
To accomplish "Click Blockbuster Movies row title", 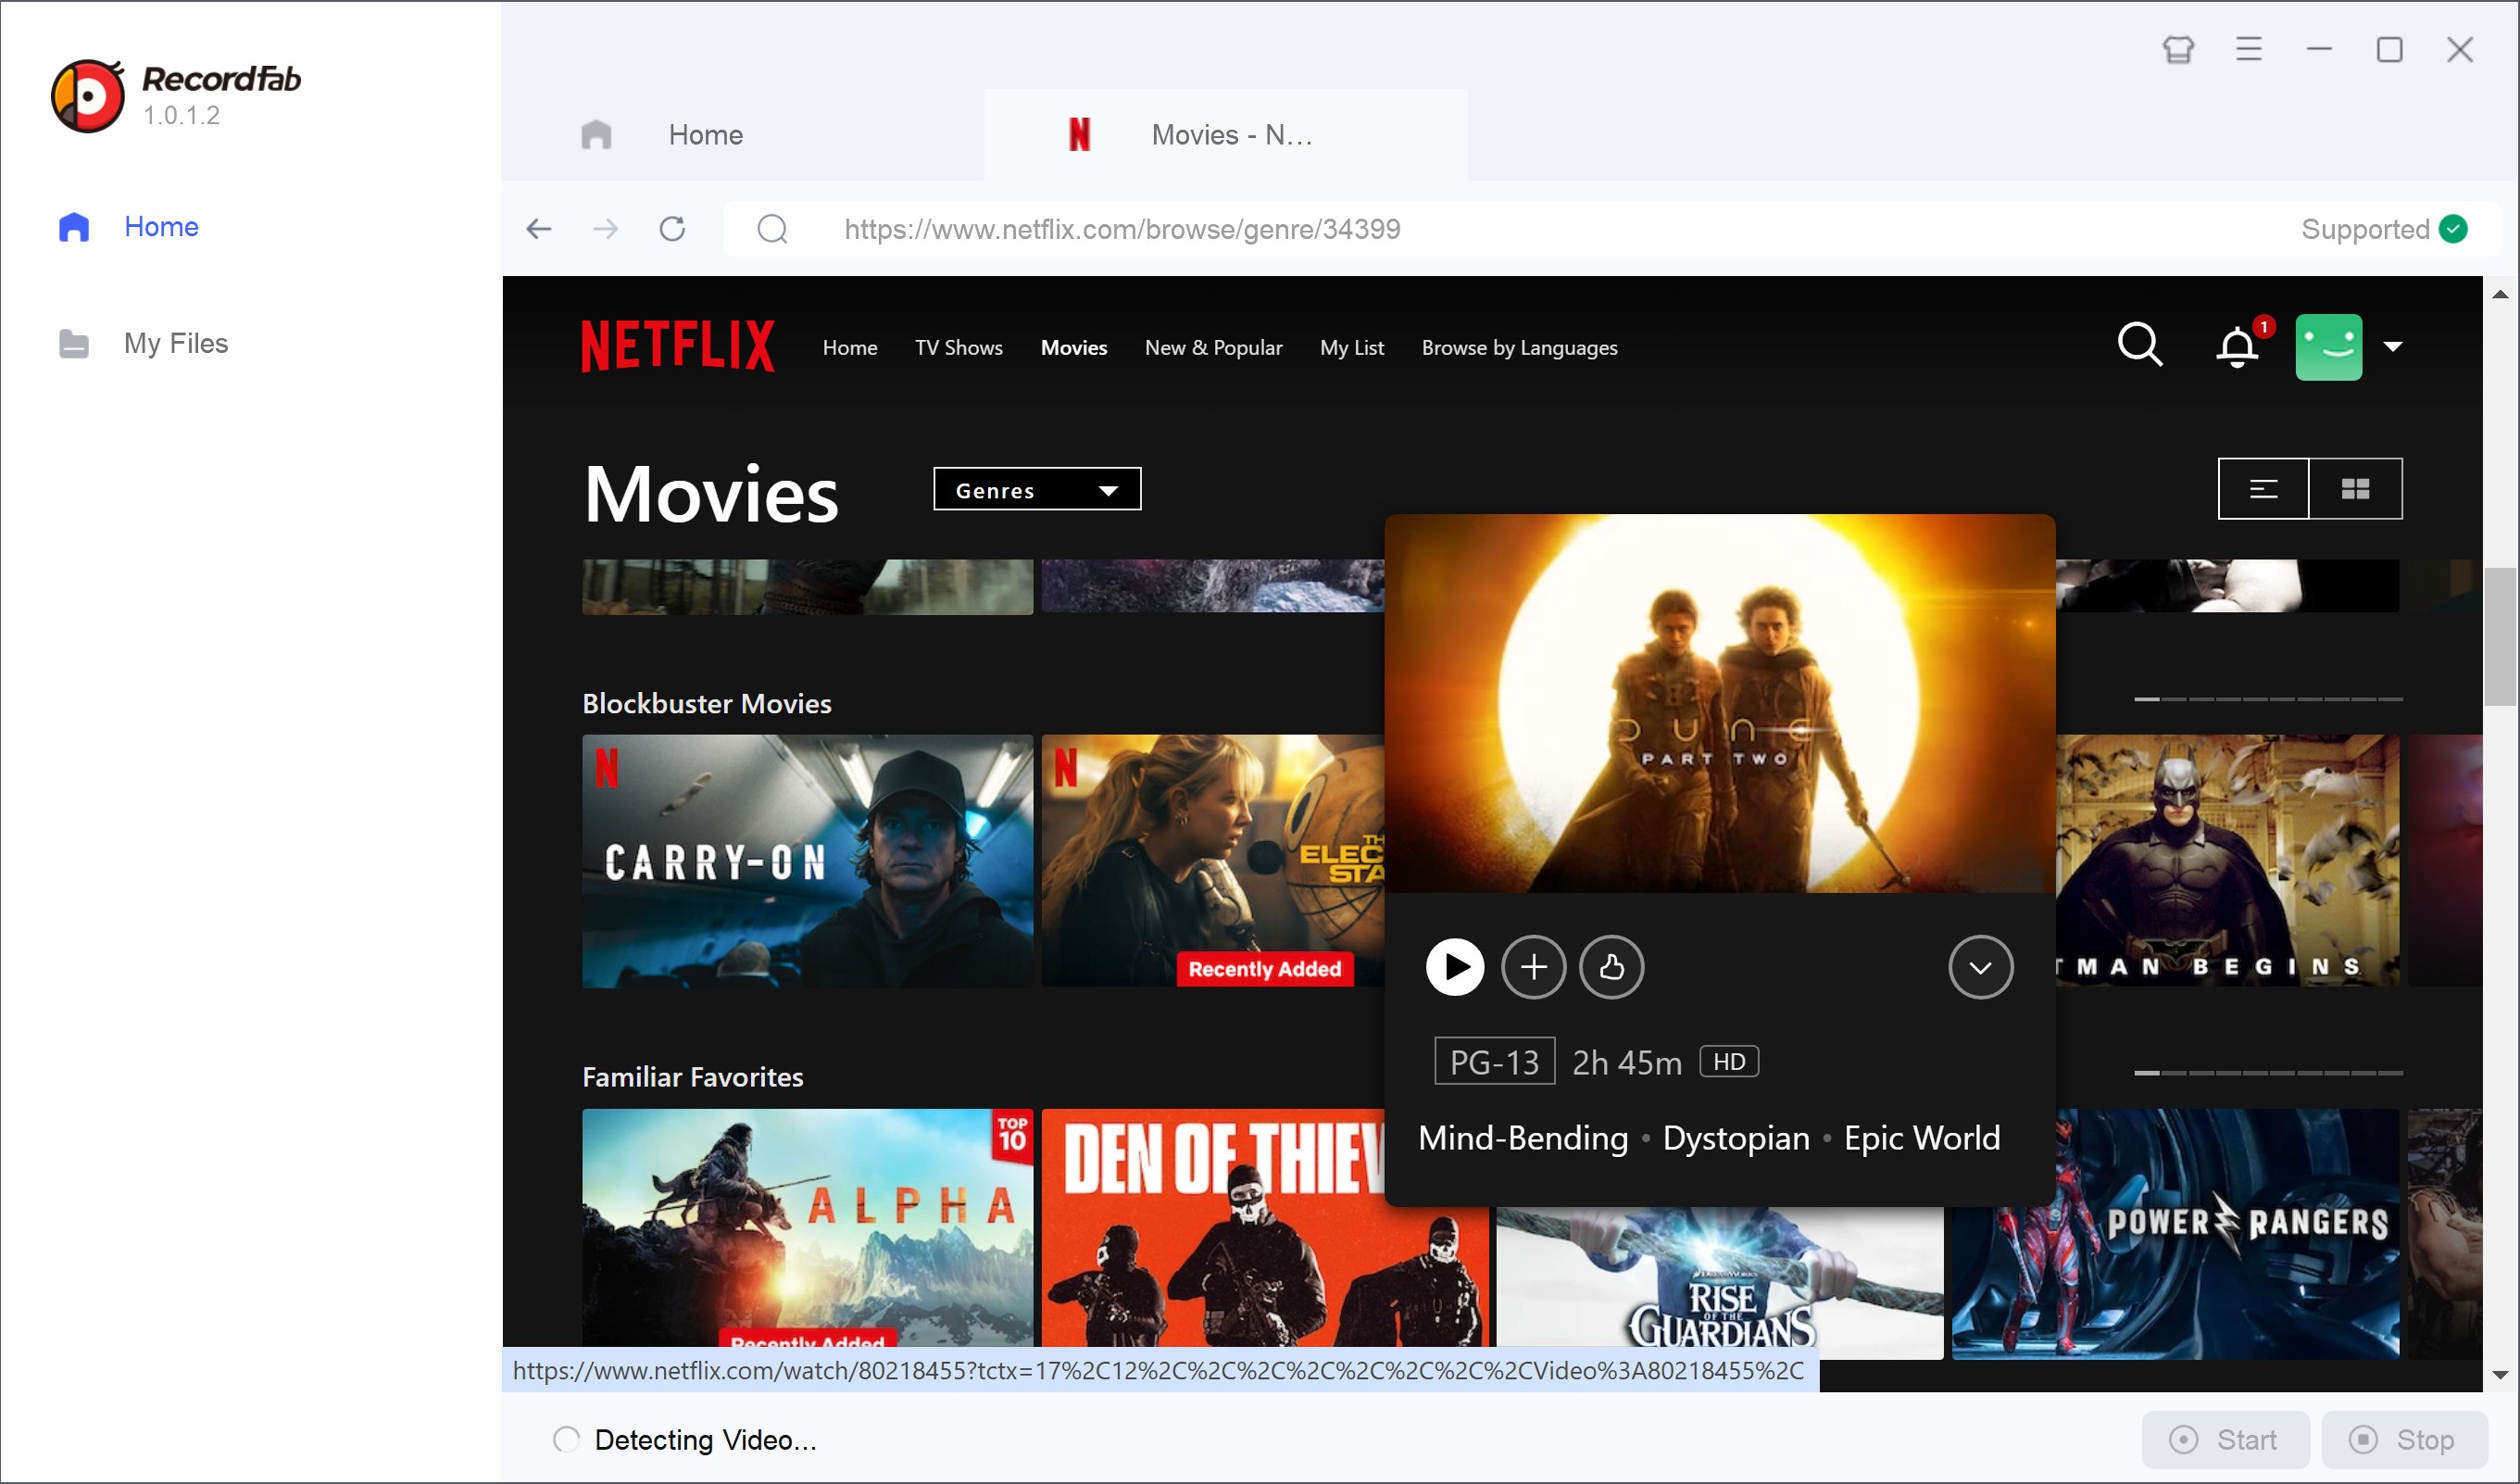I will (706, 704).
